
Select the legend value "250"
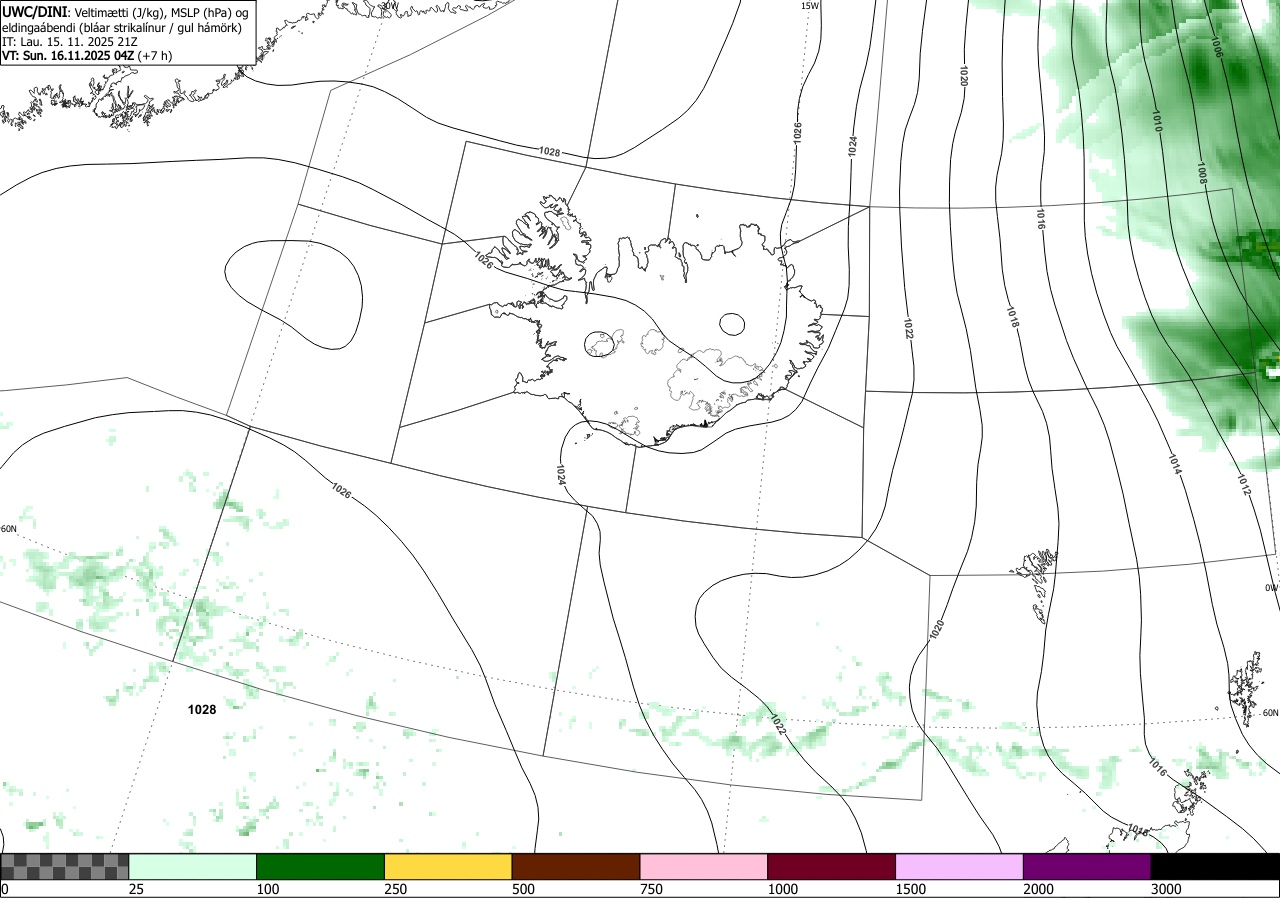[395, 889]
